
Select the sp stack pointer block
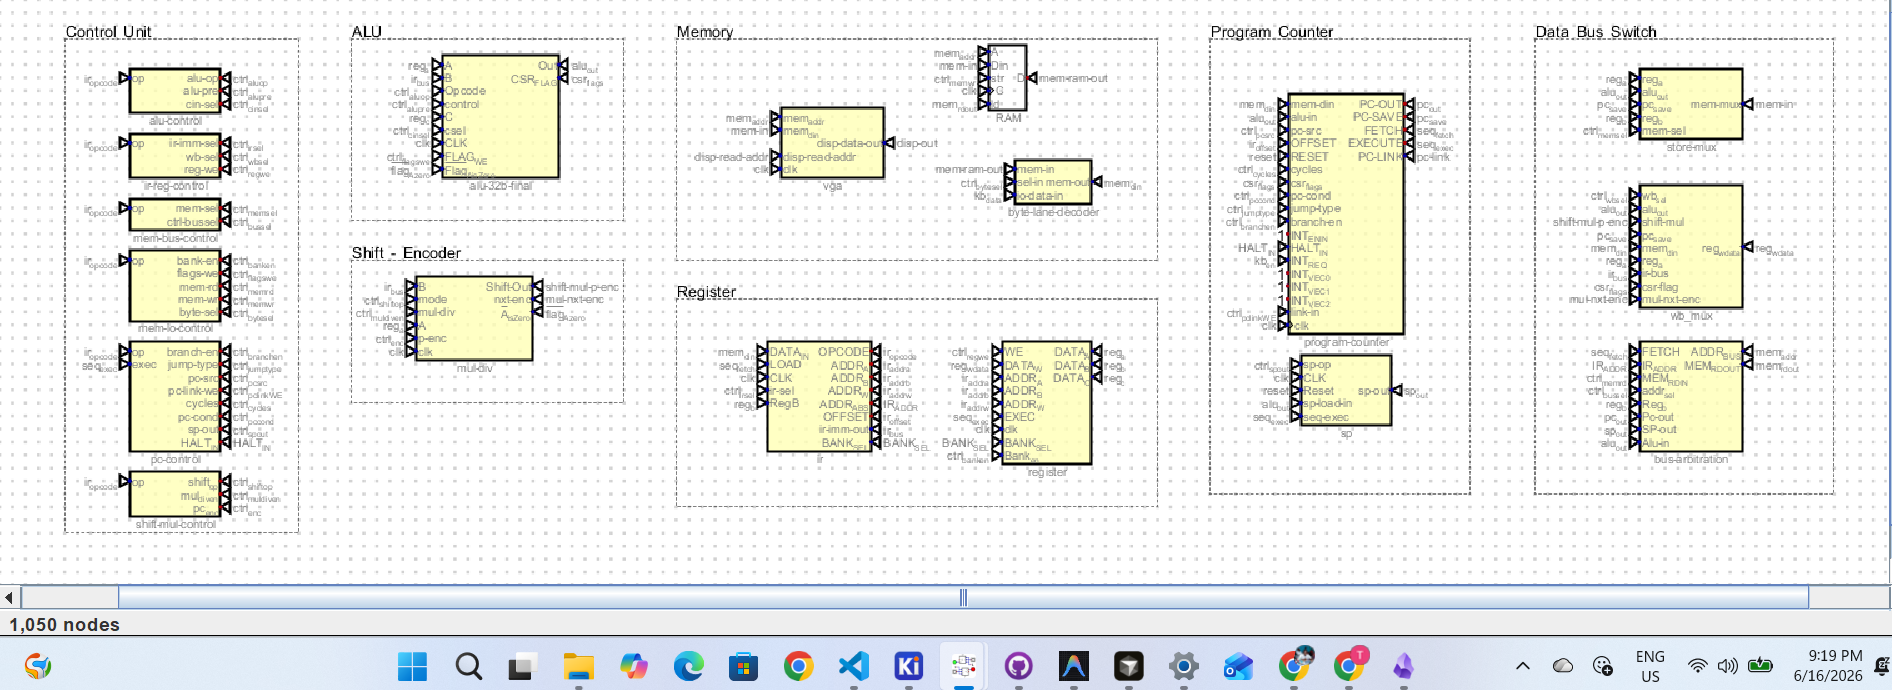pyautogui.click(x=1346, y=391)
